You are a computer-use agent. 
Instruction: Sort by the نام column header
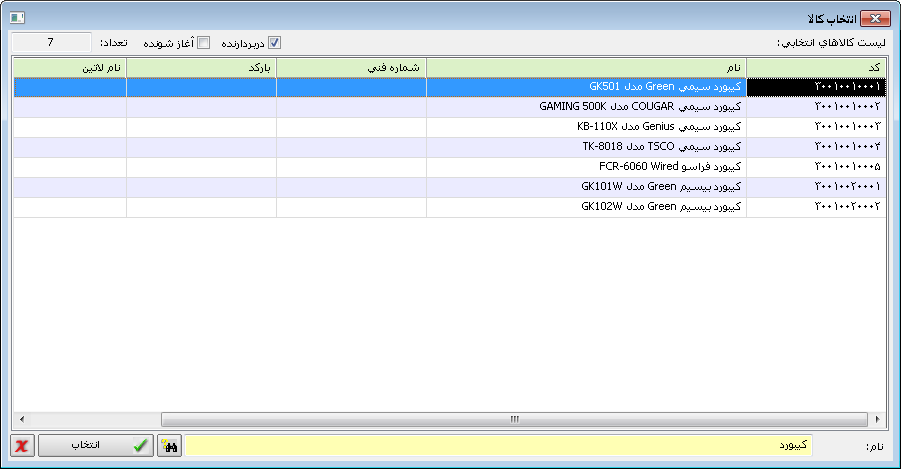click(586, 67)
